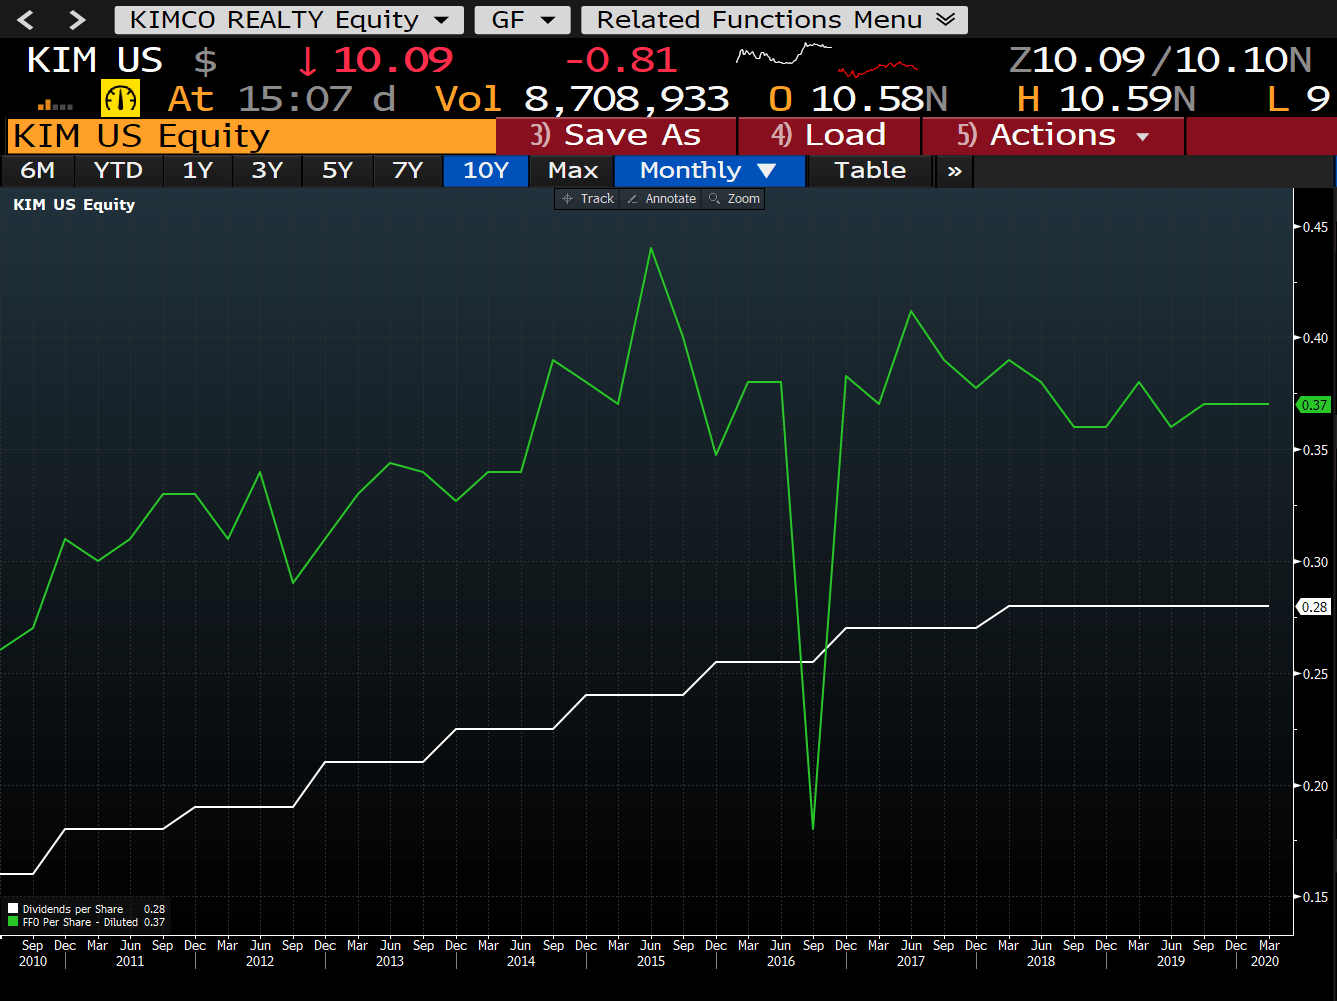Open the Related Functions Menu
The height and width of the screenshot is (1001, 1337).
(775, 20)
